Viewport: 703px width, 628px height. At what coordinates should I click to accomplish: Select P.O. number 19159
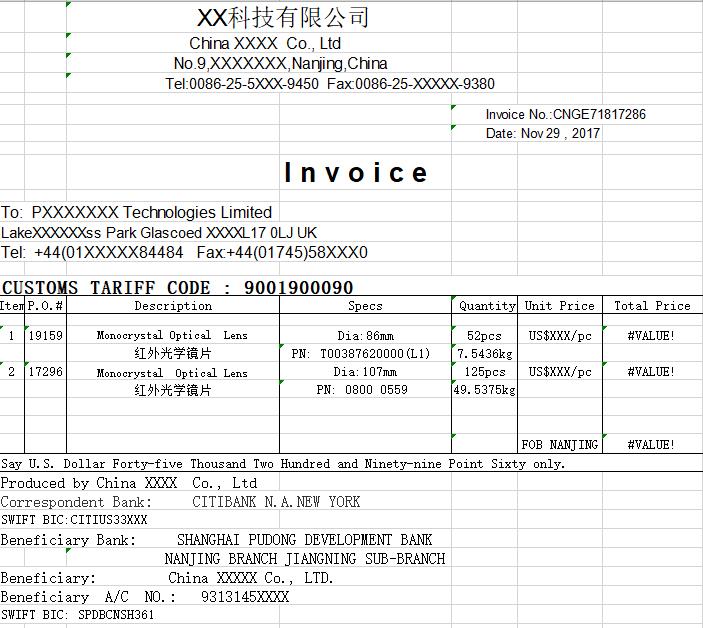tap(46, 335)
